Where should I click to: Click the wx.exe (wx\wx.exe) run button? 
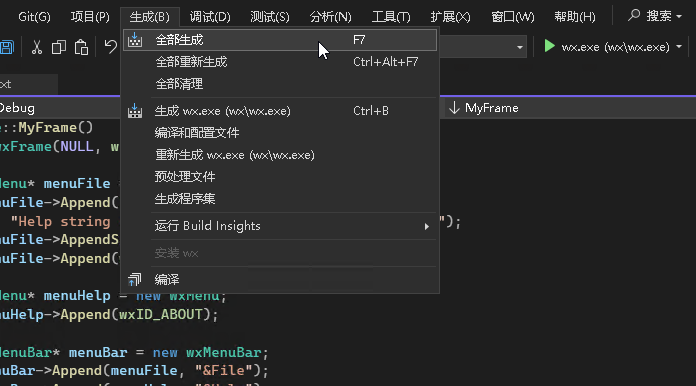(x=606, y=47)
